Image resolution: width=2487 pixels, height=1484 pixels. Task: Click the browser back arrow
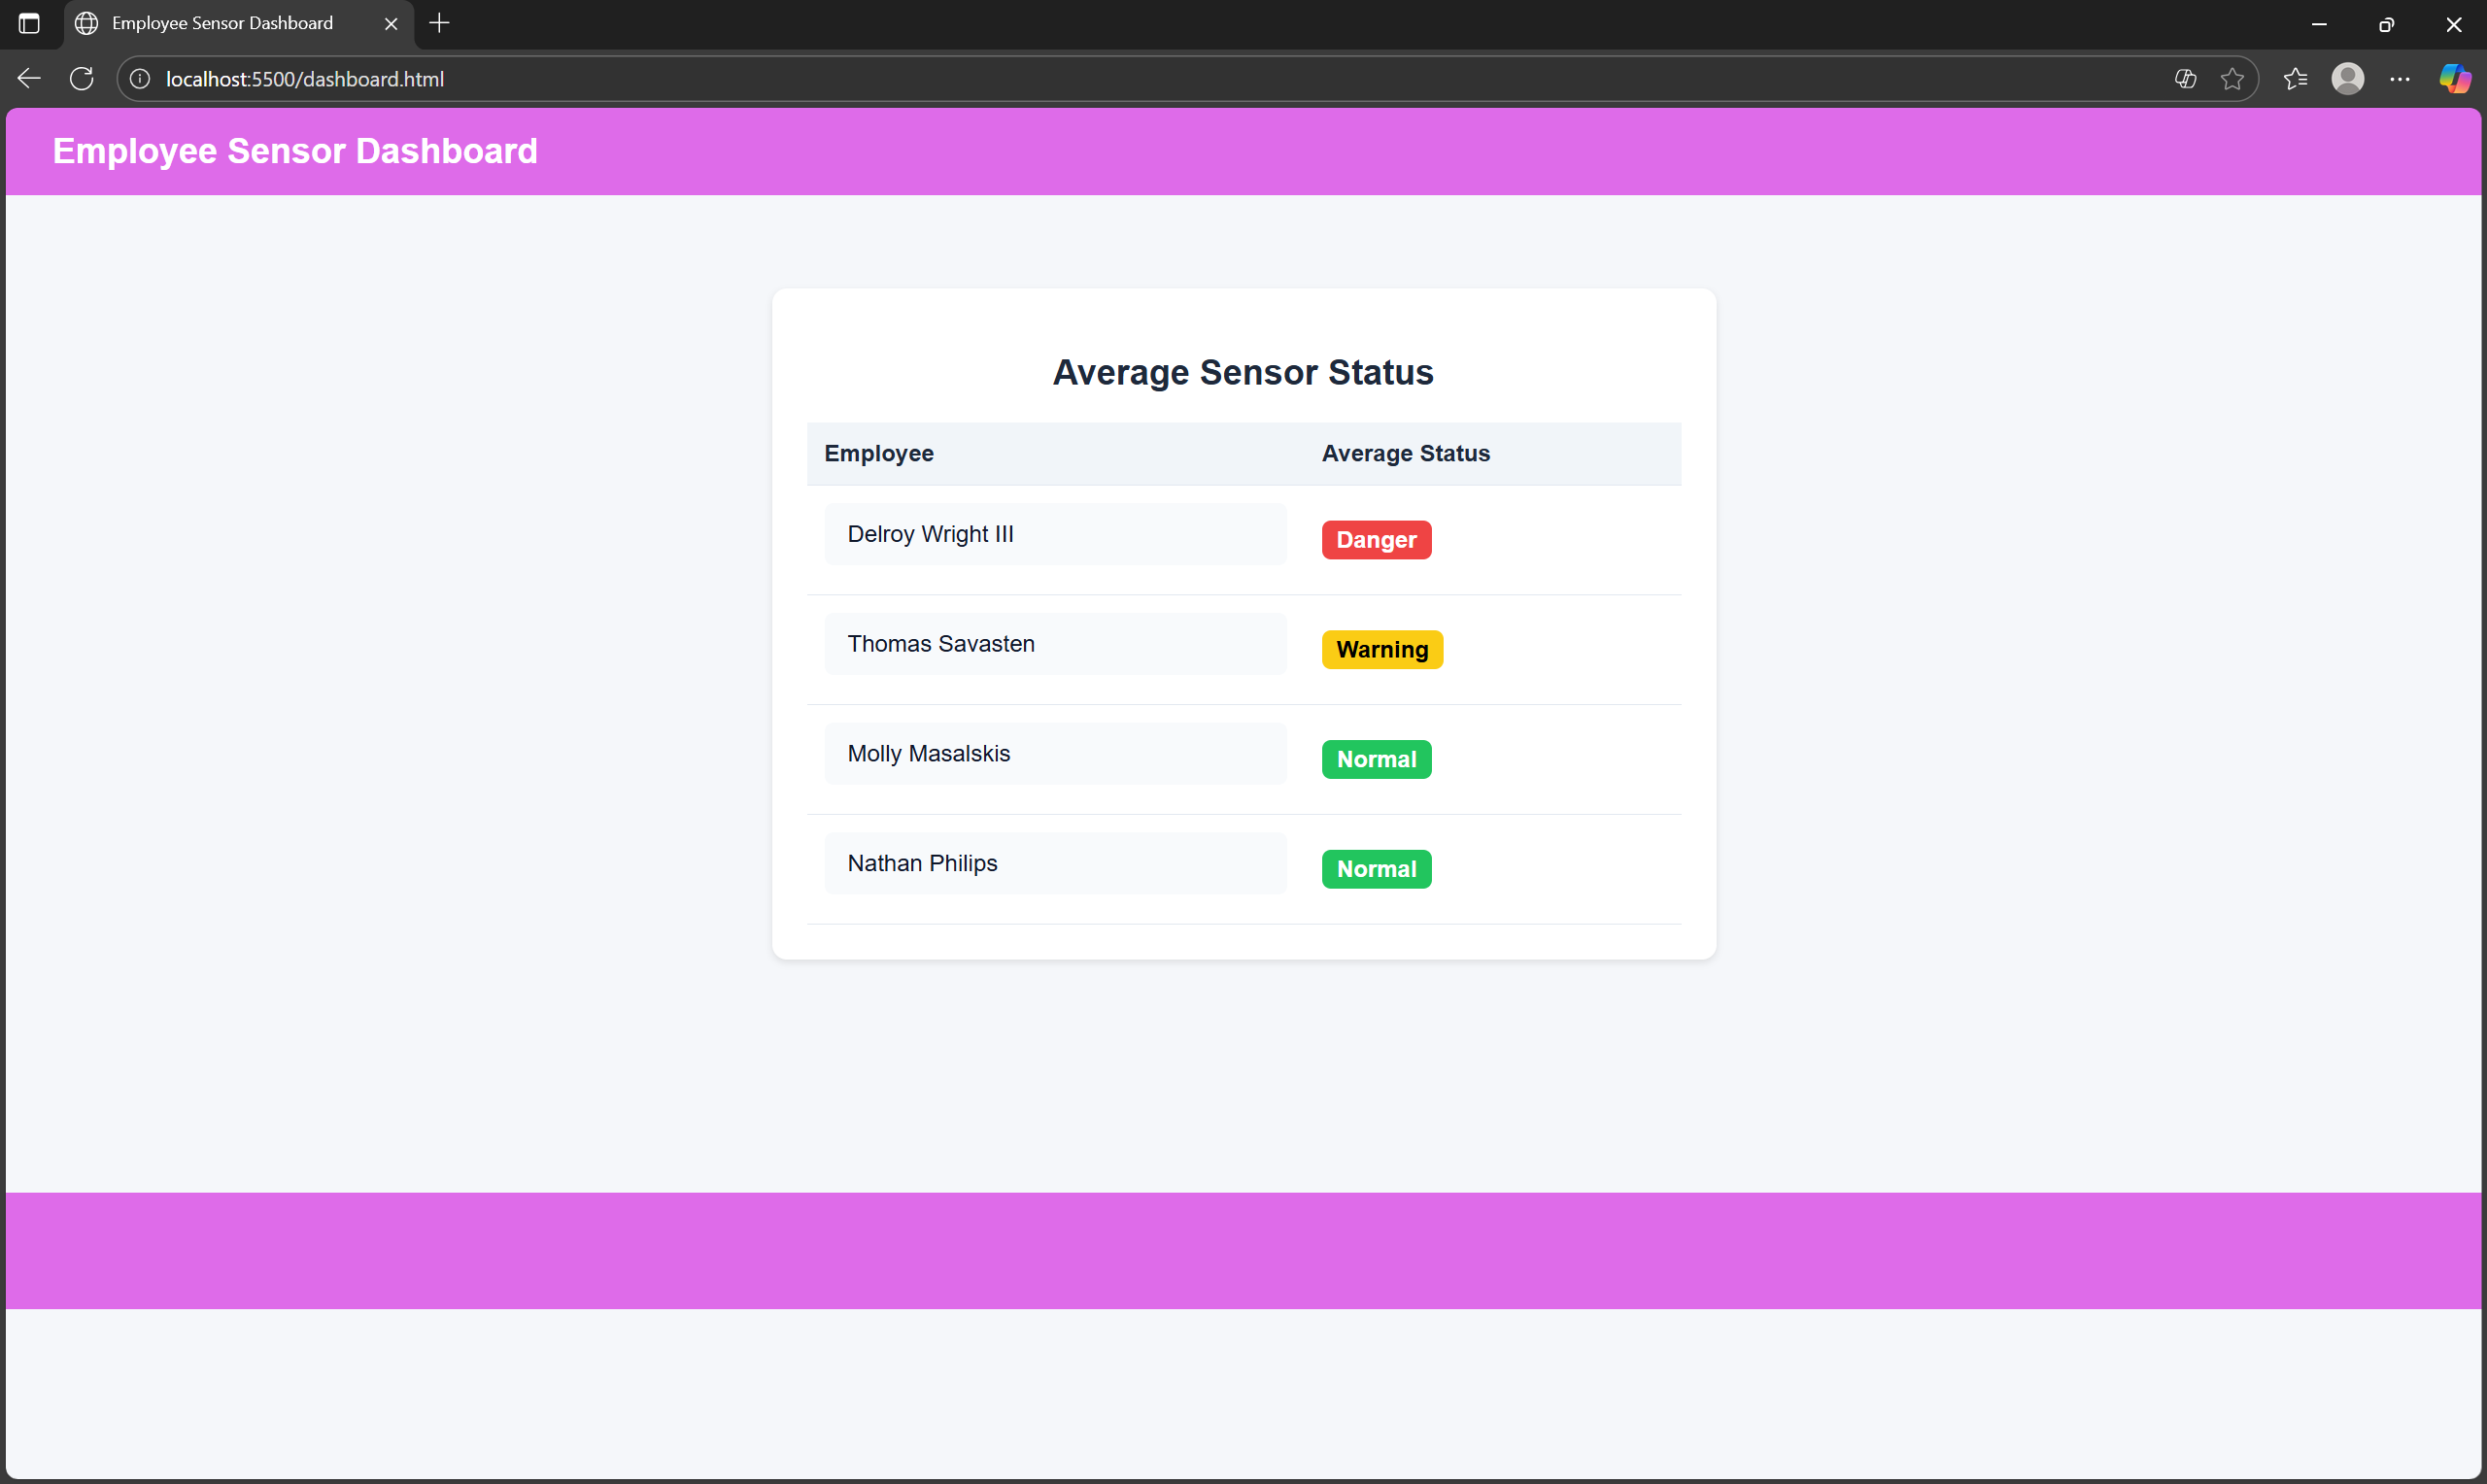29,79
